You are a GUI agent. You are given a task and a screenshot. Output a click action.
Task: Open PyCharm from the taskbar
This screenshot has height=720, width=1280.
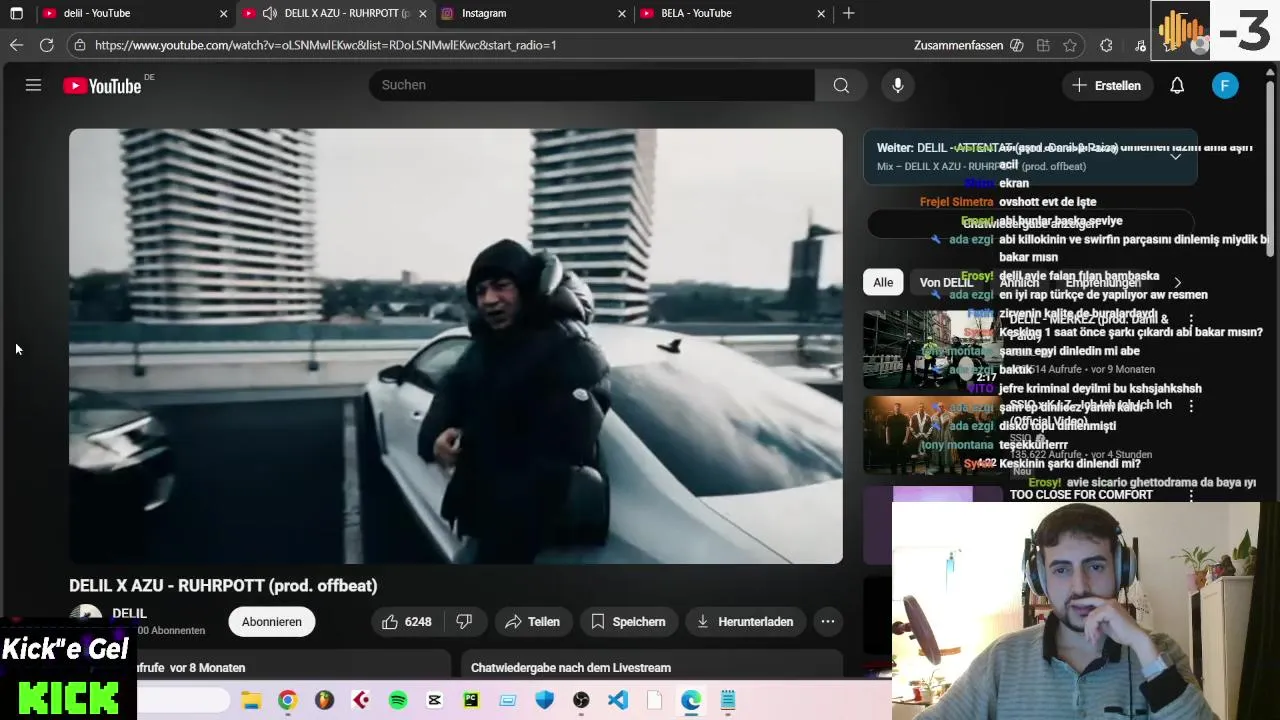(471, 700)
